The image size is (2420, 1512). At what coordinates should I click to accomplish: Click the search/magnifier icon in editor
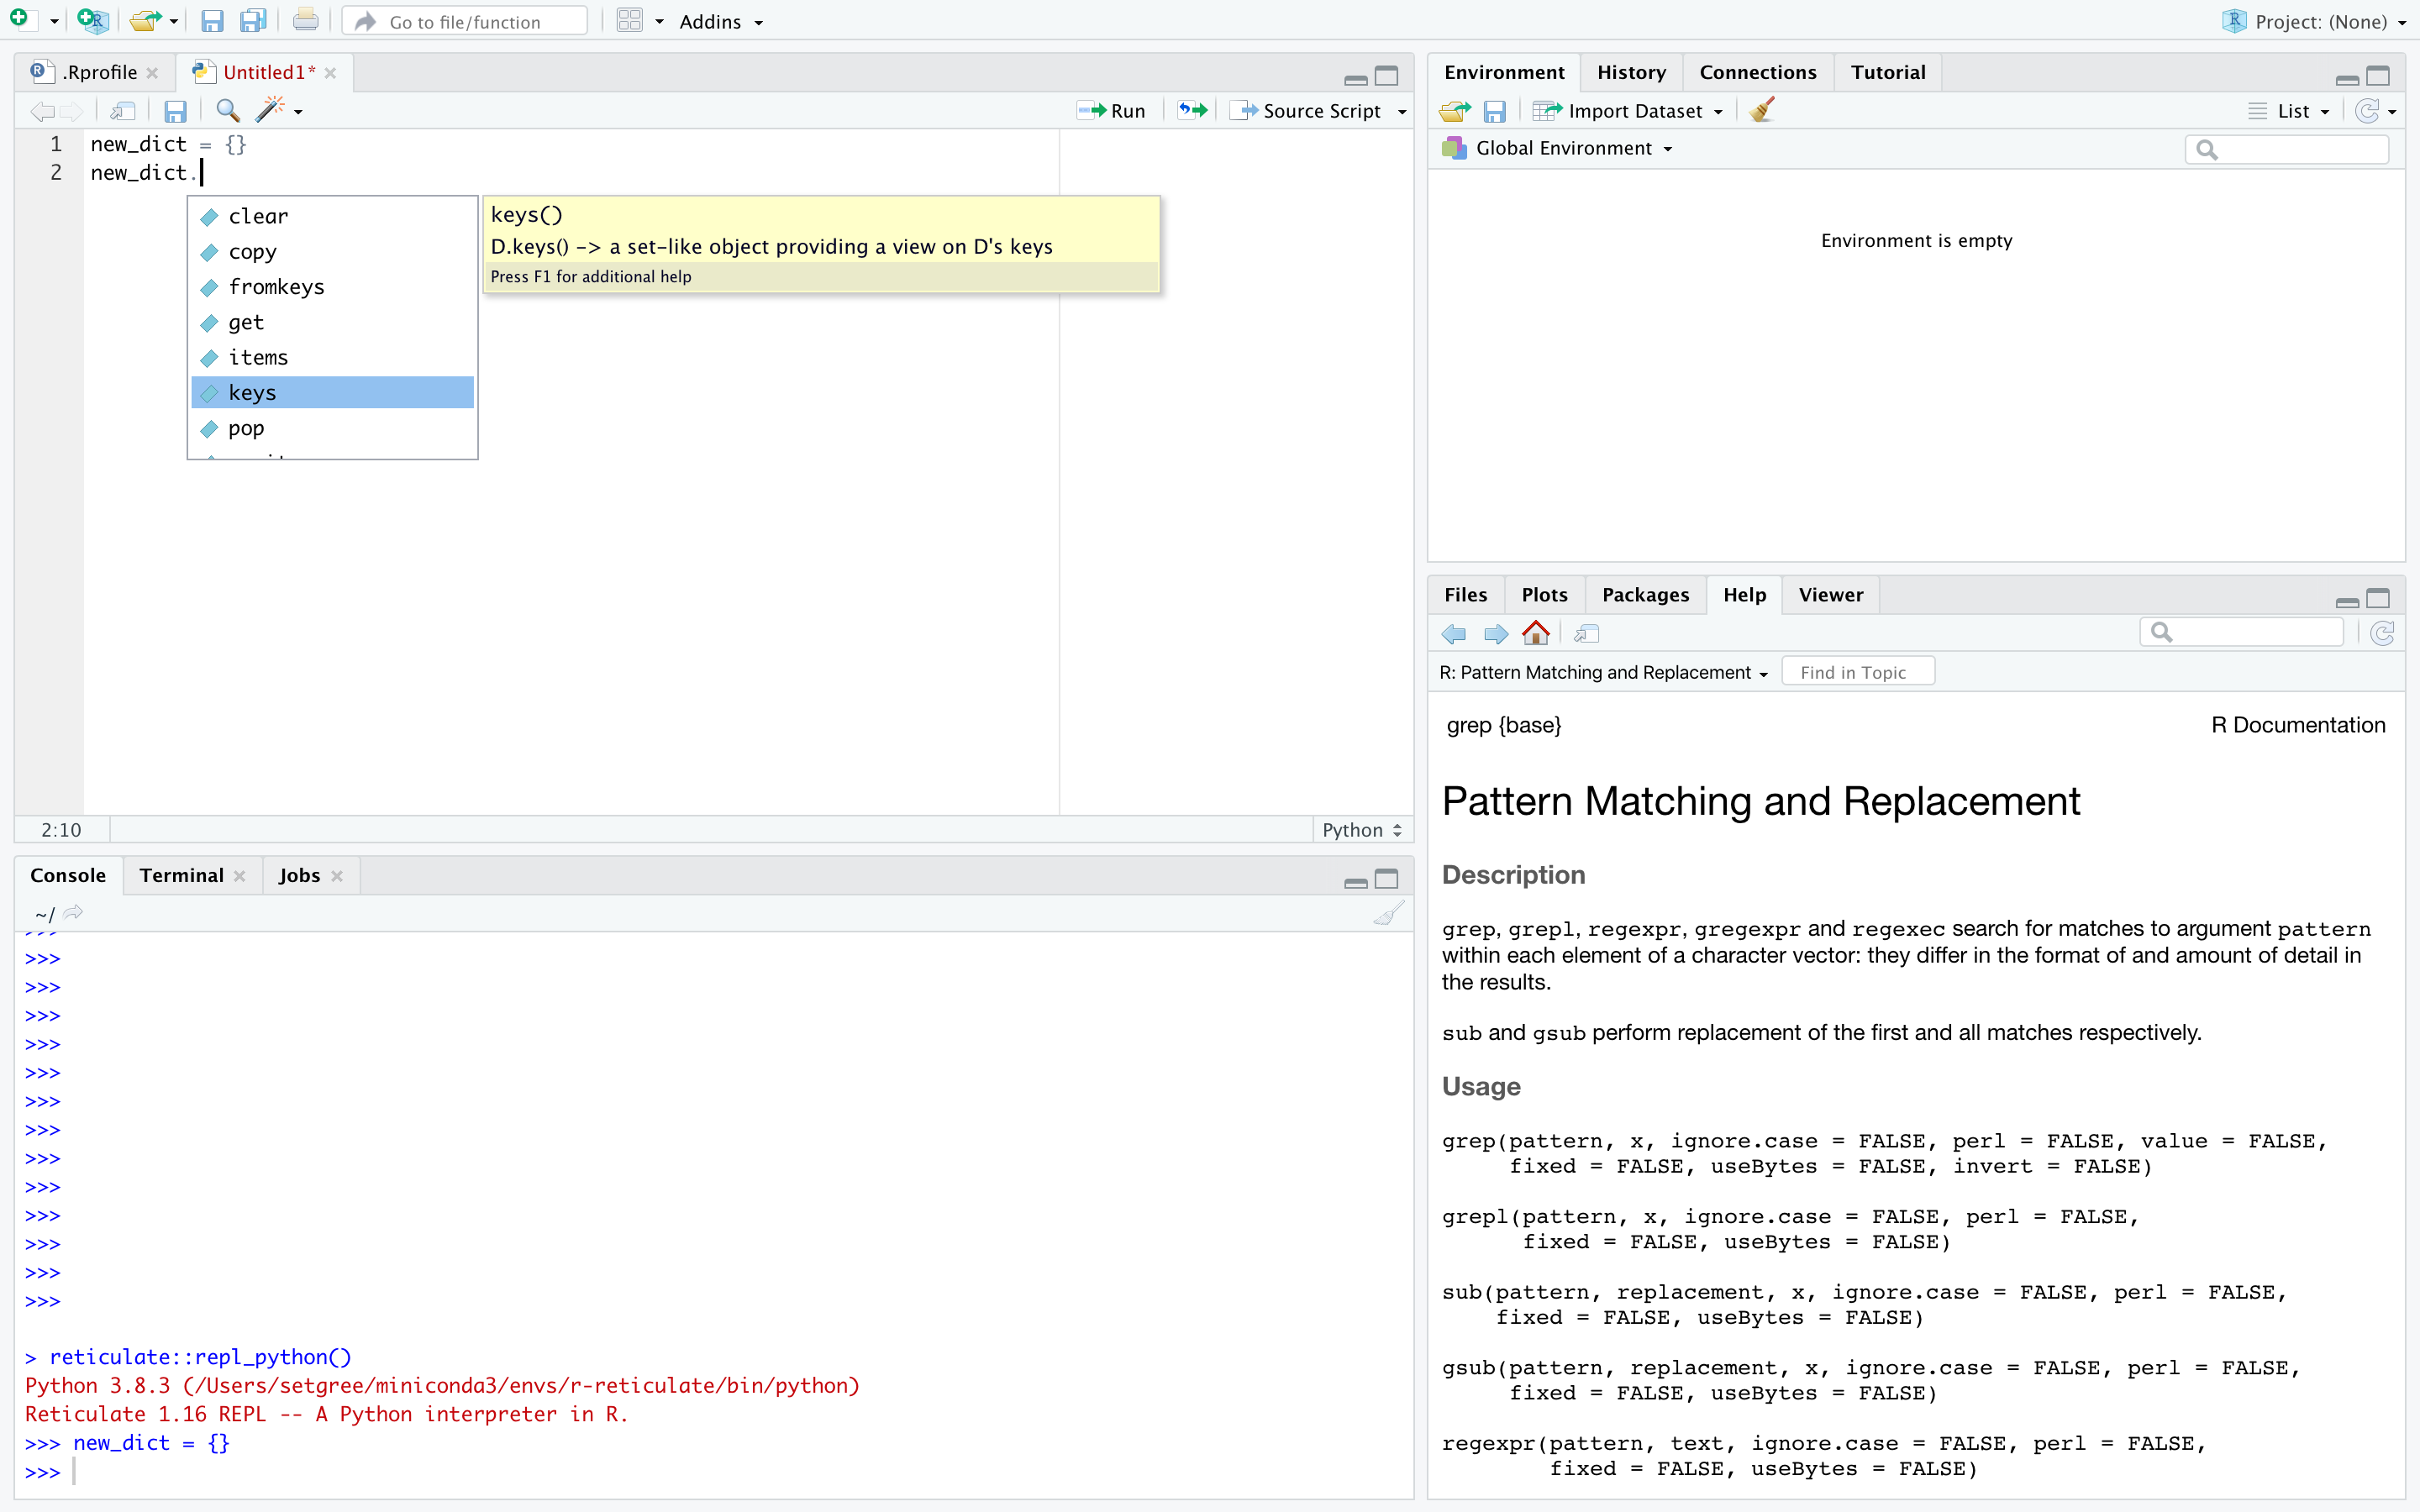(229, 108)
